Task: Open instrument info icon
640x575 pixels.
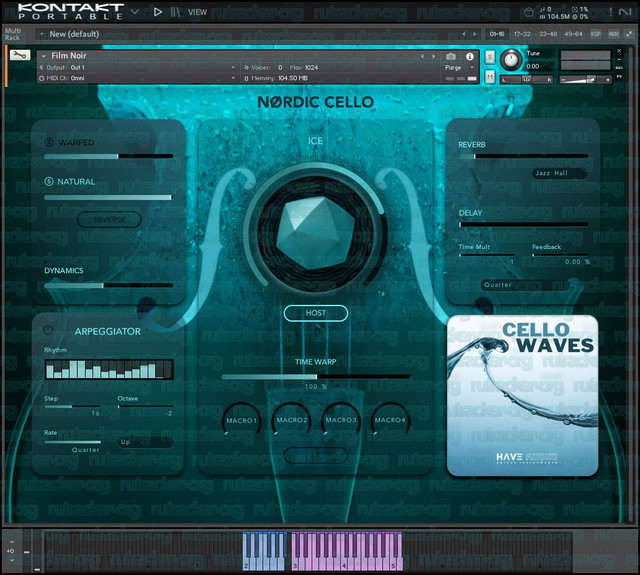Action: 470,56
